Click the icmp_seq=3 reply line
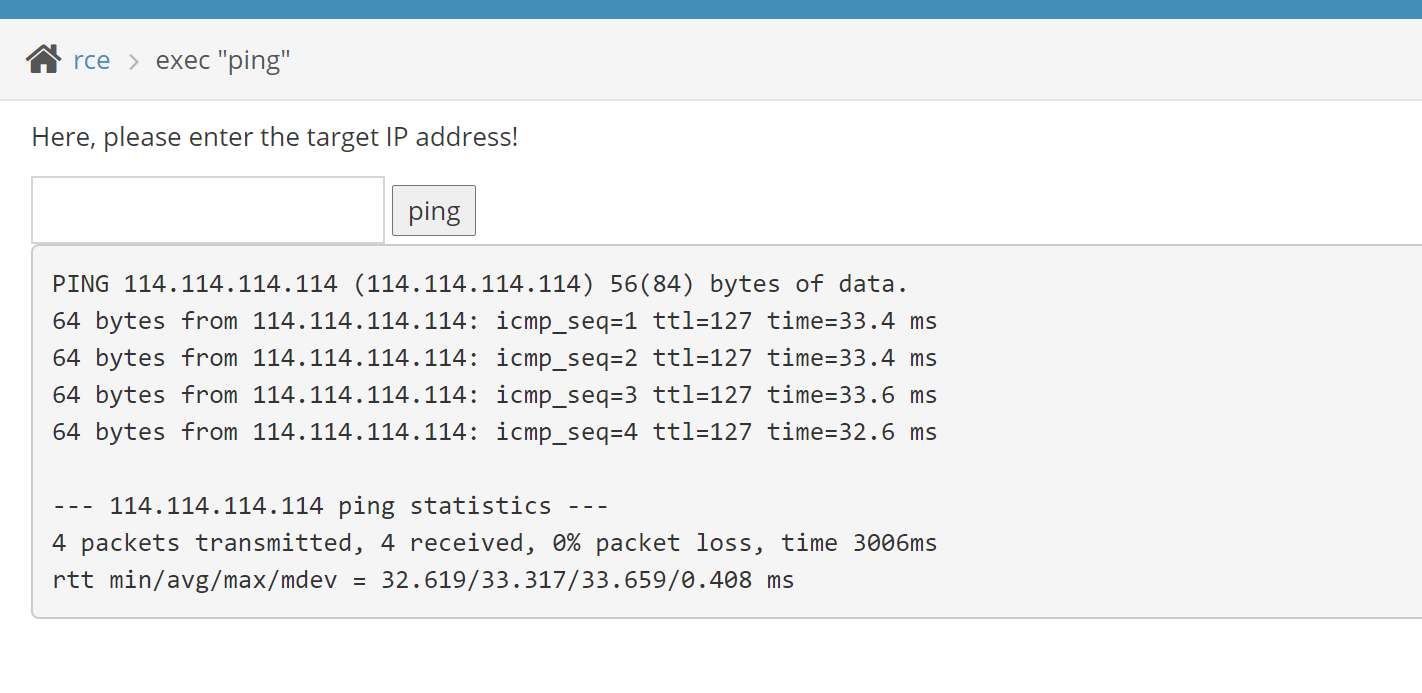Image resolution: width=1422 pixels, height=693 pixels. pos(495,395)
